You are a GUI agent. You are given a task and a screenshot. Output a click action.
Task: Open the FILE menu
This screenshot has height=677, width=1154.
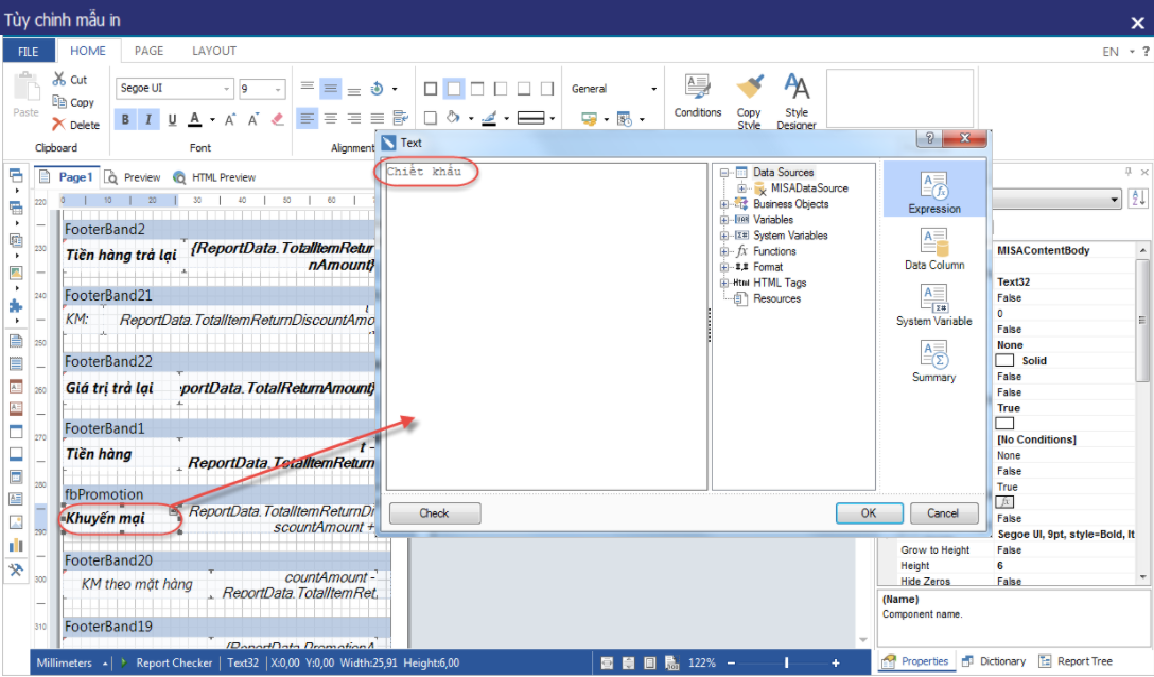[29, 51]
